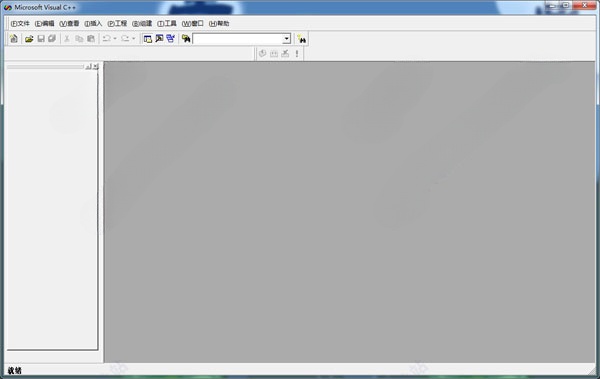Open the 窗口 (Window) menu
The width and height of the screenshot is (600, 379).
(x=192, y=23)
